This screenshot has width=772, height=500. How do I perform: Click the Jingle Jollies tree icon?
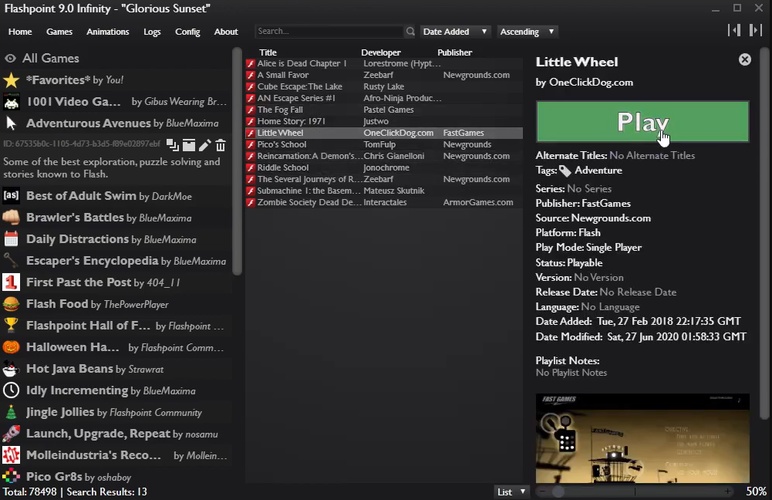11,412
